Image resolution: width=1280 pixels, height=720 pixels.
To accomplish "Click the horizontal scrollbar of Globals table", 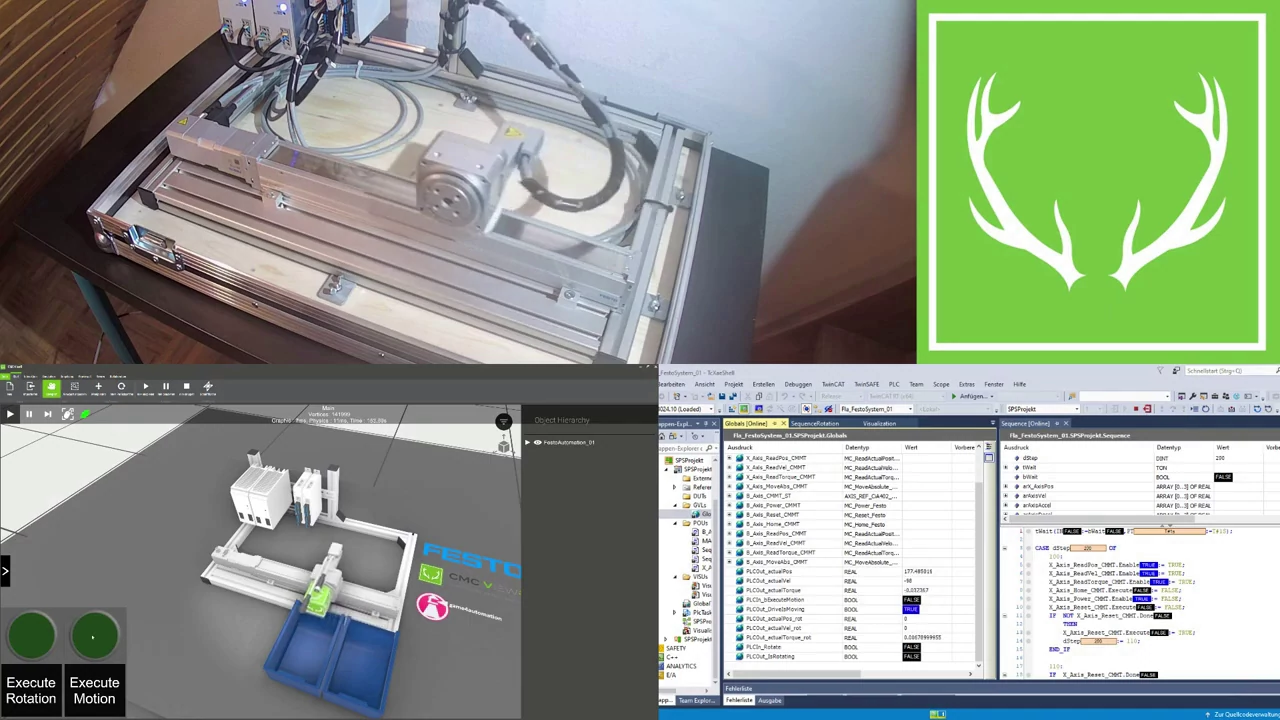I will [848, 675].
